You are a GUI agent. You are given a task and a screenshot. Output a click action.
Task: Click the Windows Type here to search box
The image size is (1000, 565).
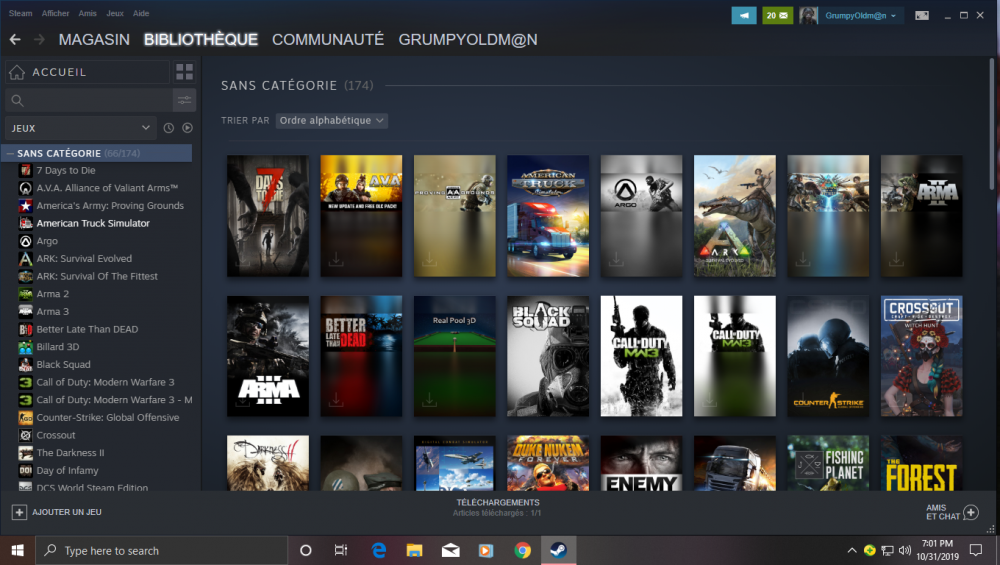pos(161,550)
